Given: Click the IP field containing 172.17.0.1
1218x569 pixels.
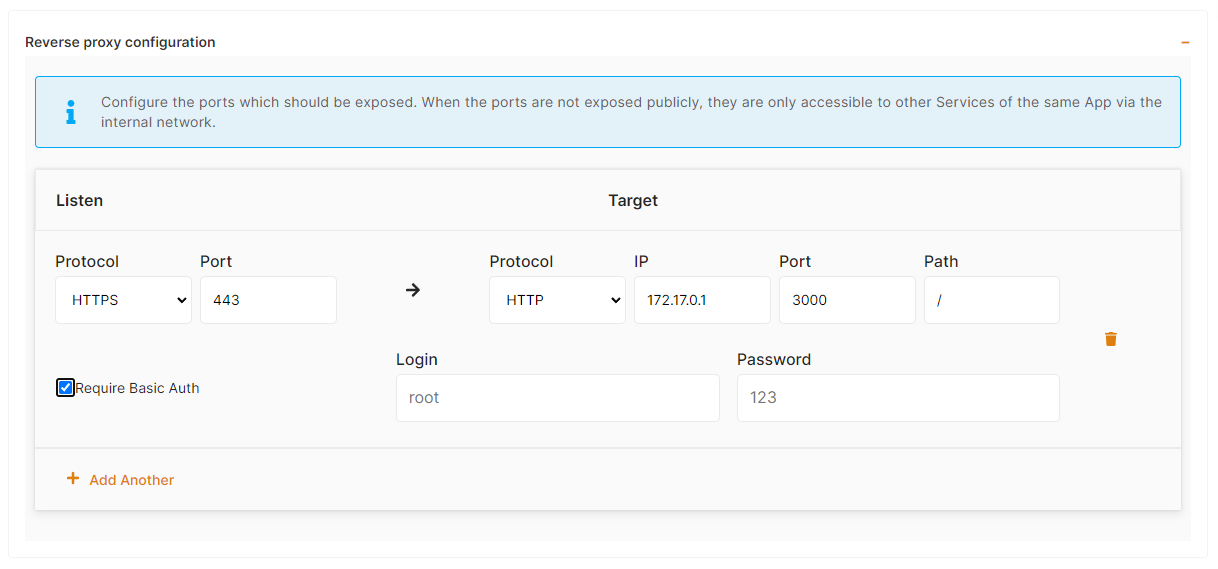Looking at the screenshot, I should pyautogui.click(x=702, y=300).
